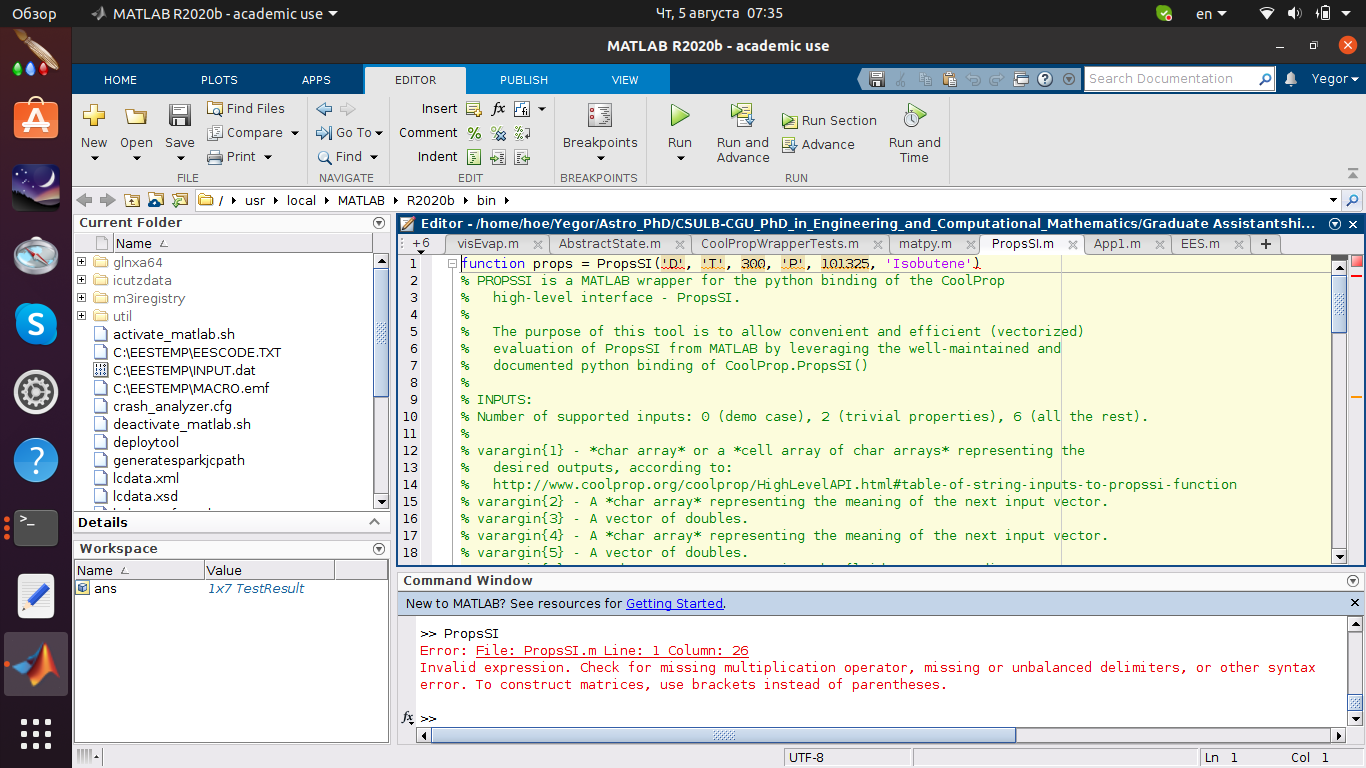
Task: Click the PropsSI.m error location link
Action: point(611,651)
